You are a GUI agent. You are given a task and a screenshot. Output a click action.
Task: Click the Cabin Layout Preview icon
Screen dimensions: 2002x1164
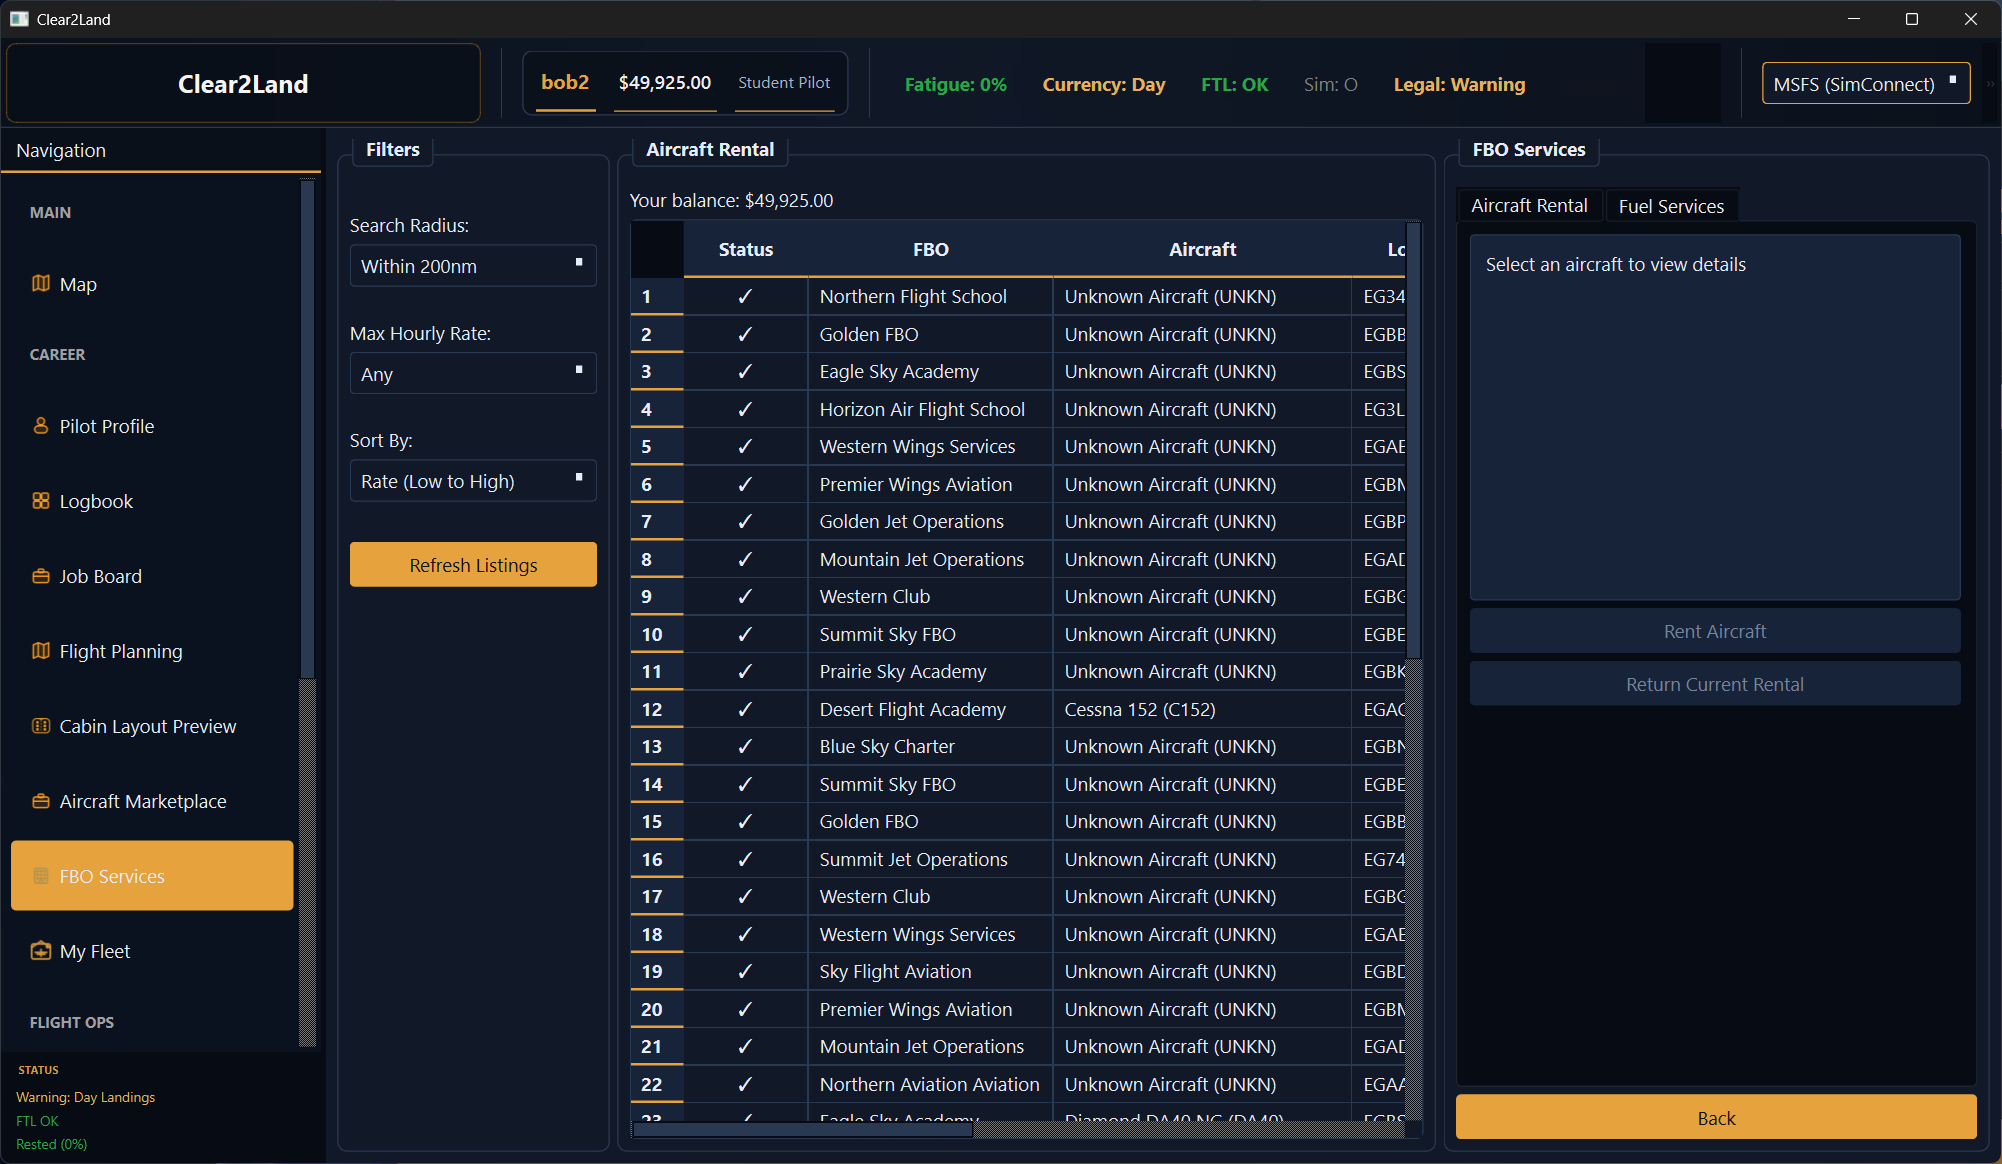pyautogui.click(x=40, y=726)
